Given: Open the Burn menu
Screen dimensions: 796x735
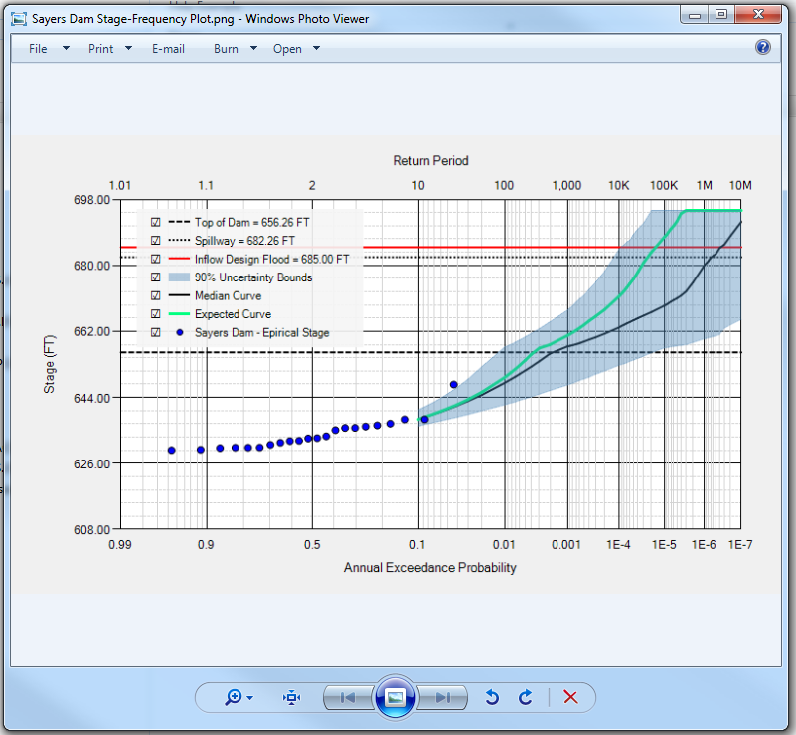Looking at the screenshot, I should coord(226,49).
